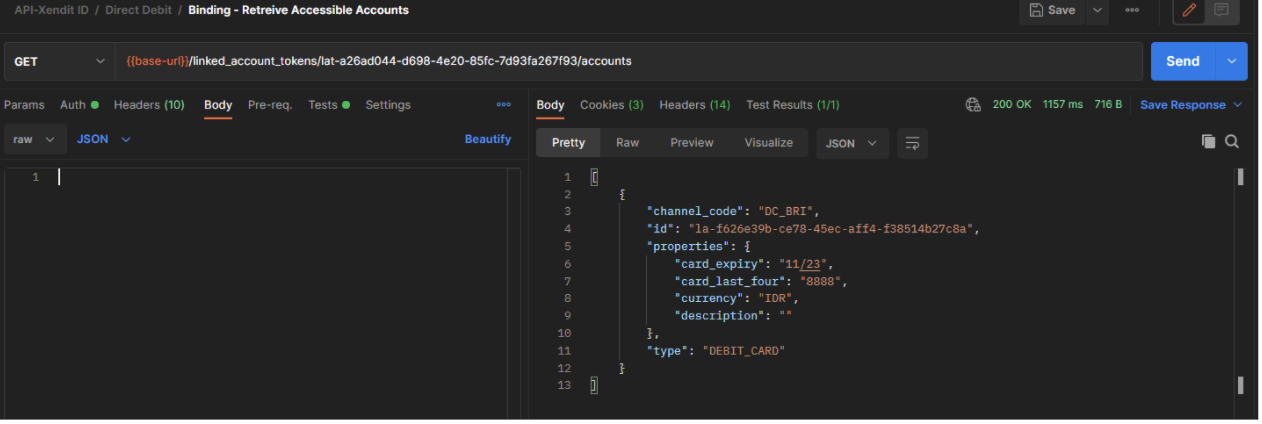Click the "DEBIT_CARD" type value
The width and height of the screenshot is (1262, 424).
click(x=744, y=351)
